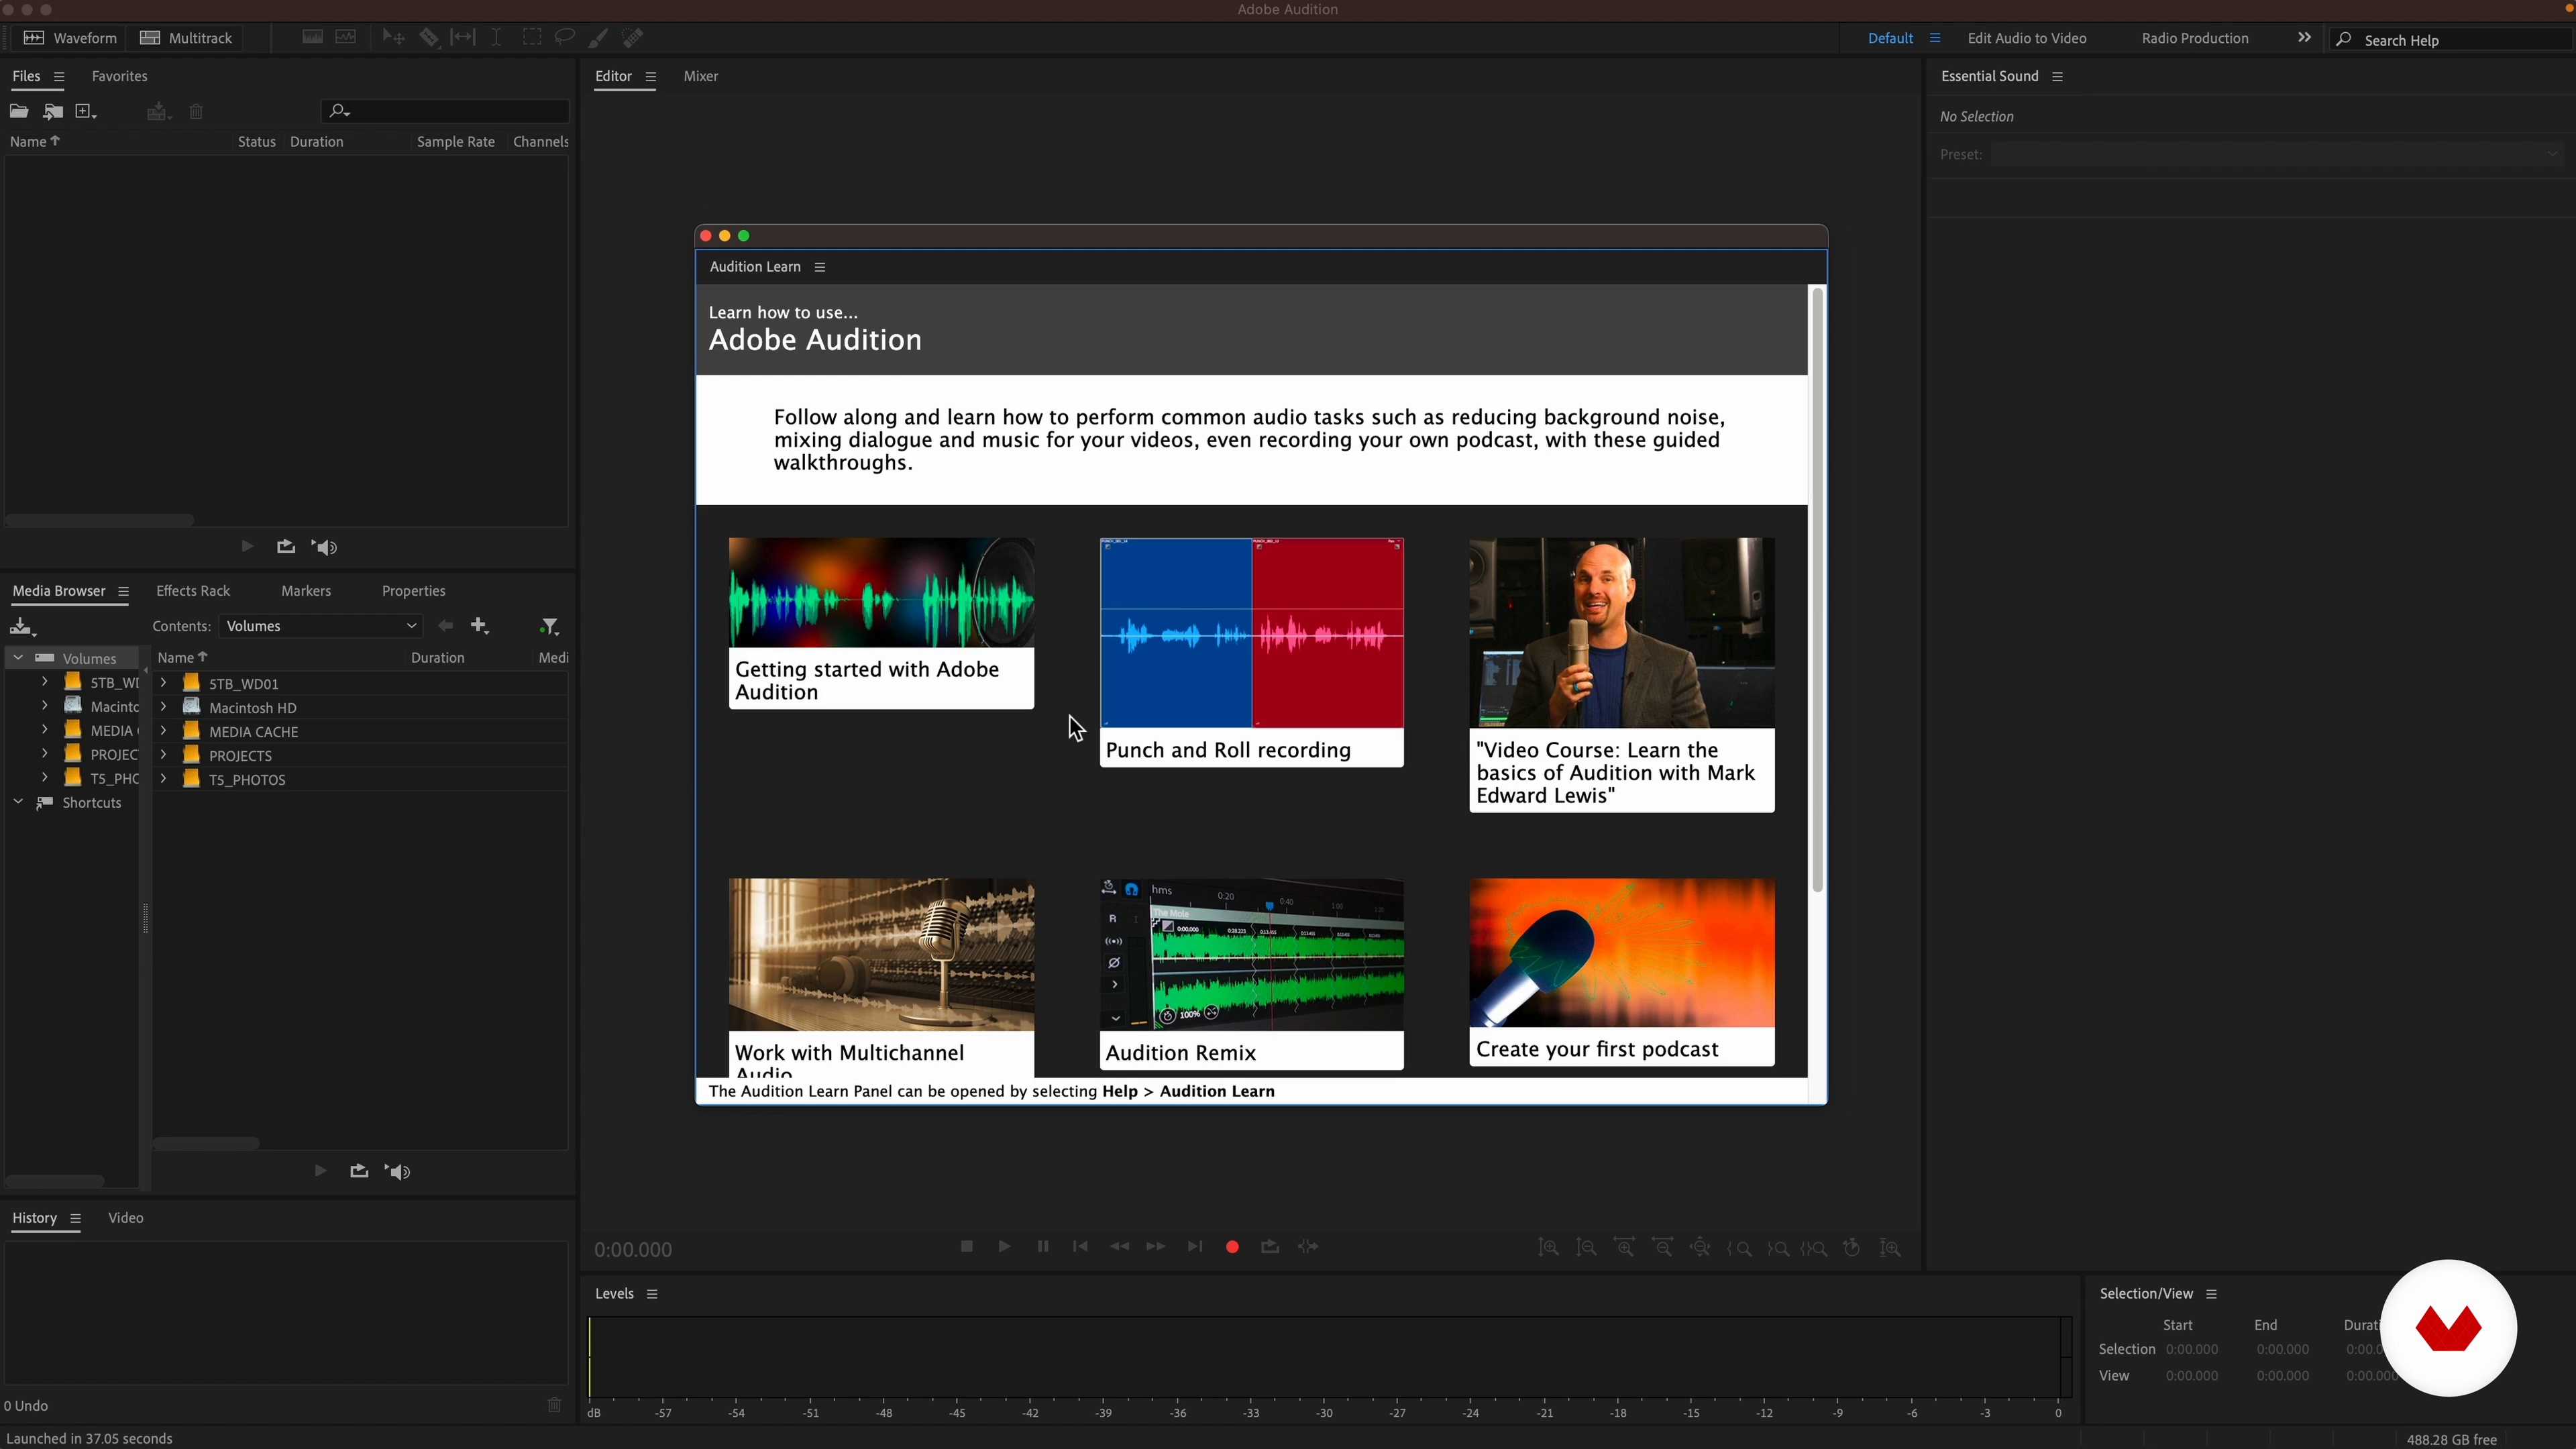Viewport: 2576px width, 1449px height.
Task: Switch to Multitrack editor view
Action: coord(186,38)
